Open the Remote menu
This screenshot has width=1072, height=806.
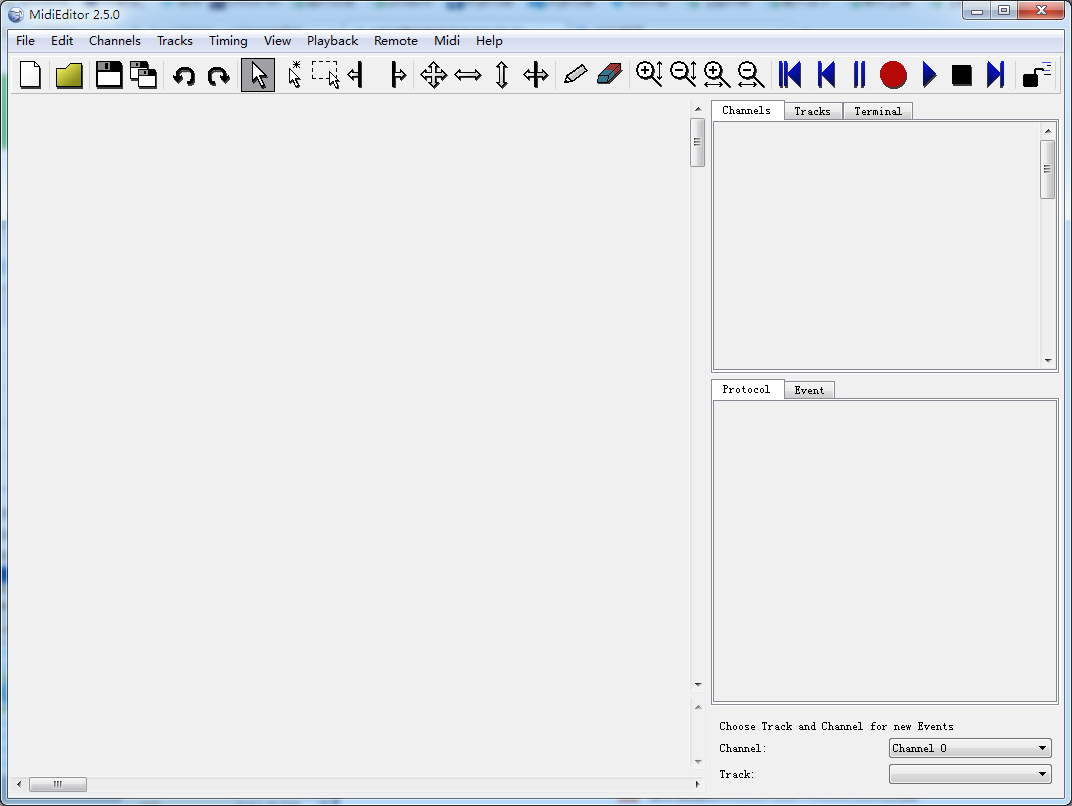click(395, 40)
